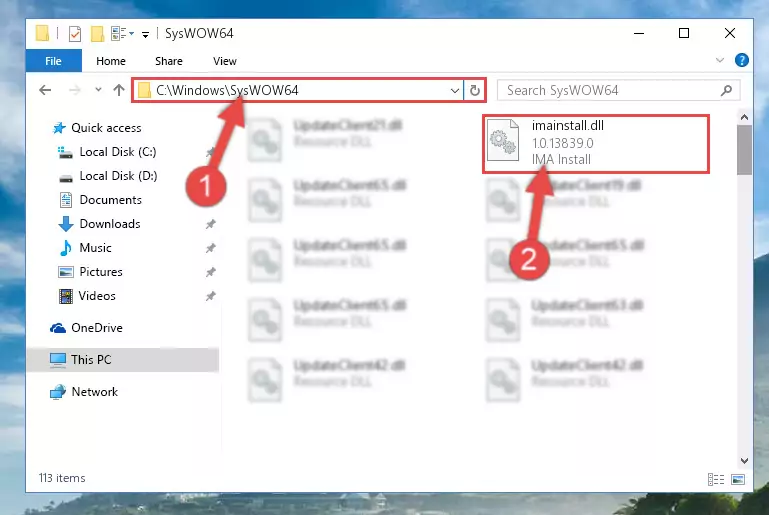Screen dimensions: 769x515
Task: Go up one folder level
Action: [x=119, y=90]
